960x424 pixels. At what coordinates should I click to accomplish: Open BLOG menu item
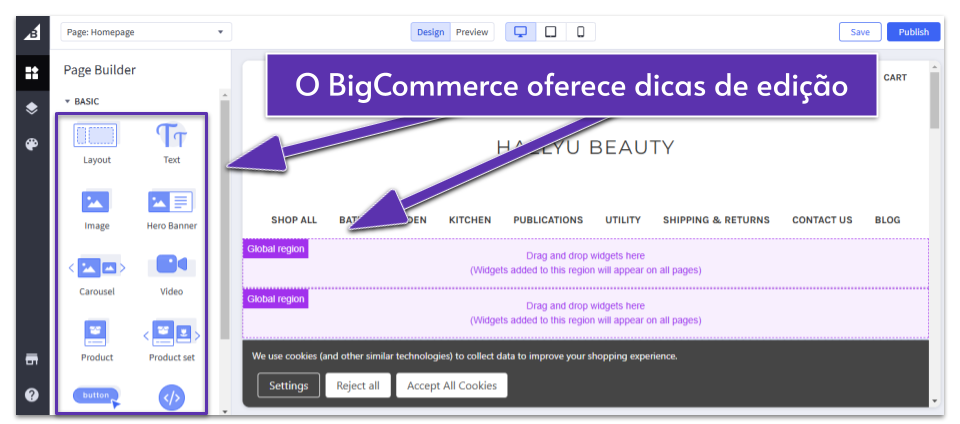(887, 220)
